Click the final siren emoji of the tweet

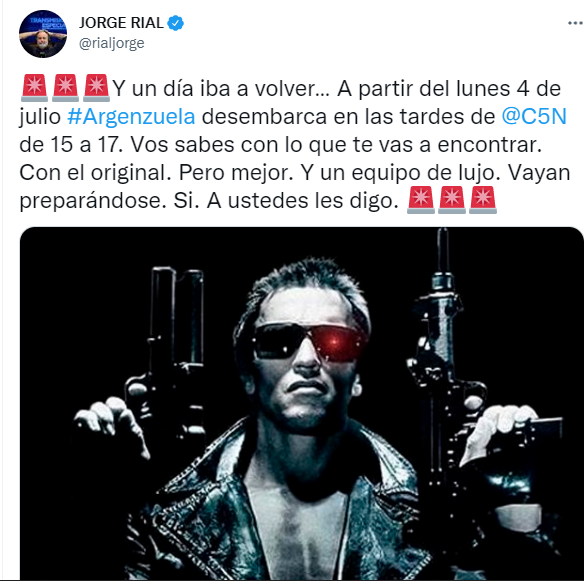point(483,200)
